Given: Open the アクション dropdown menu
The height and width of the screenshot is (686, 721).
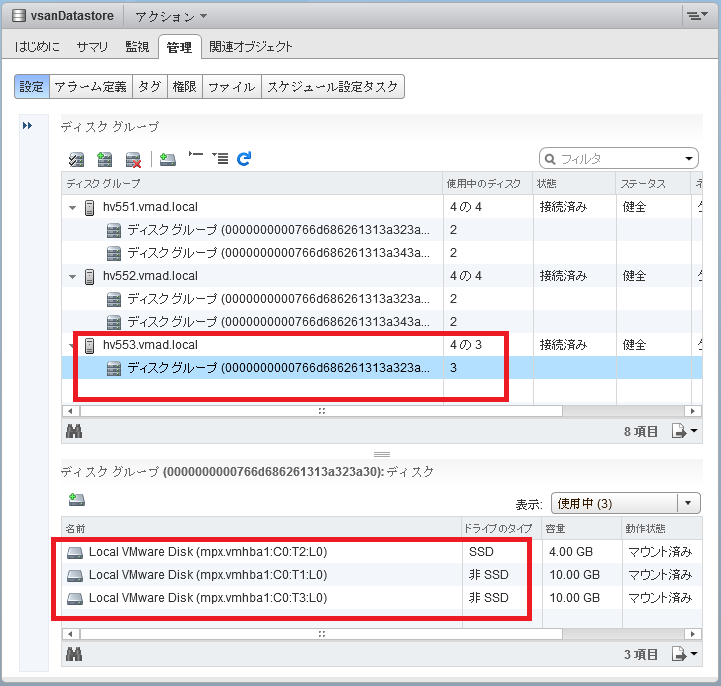Looking at the screenshot, I should click(171, 17).
